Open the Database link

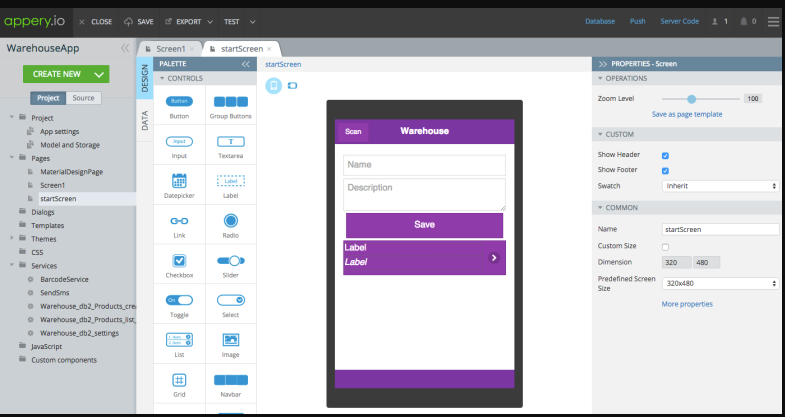600,22
